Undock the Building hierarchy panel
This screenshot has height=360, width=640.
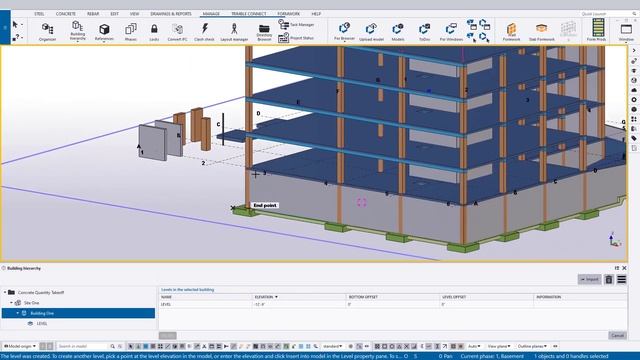[x=617, y=268]
